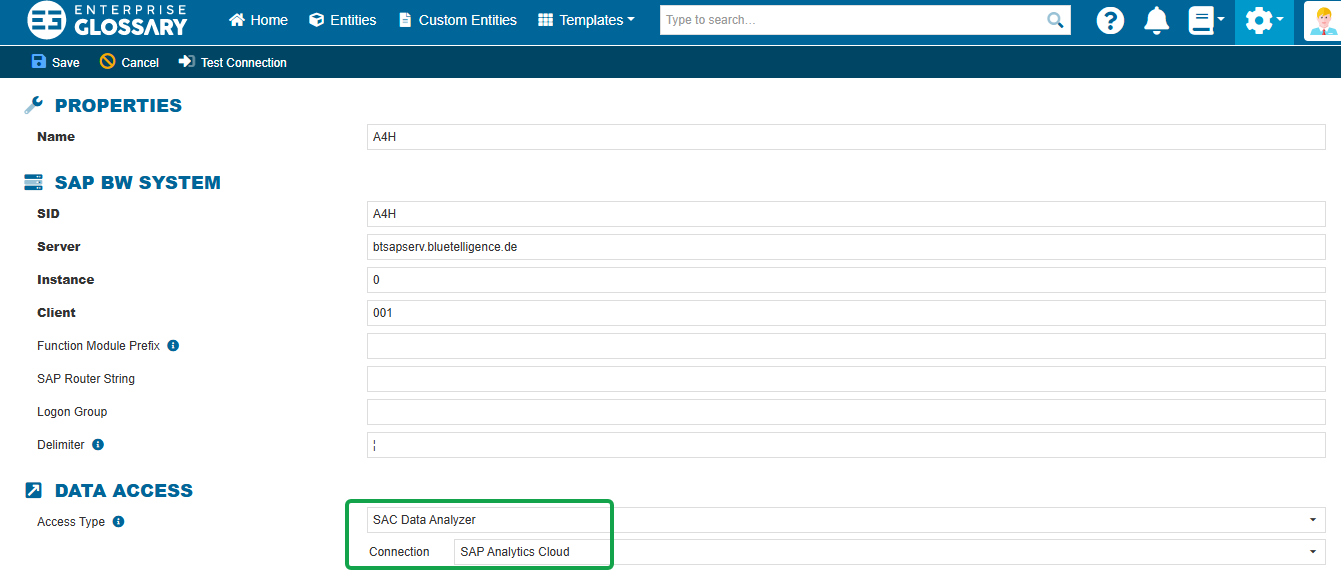Click info icon beside Access Type
1341x578 pixels.
point(118,521)
